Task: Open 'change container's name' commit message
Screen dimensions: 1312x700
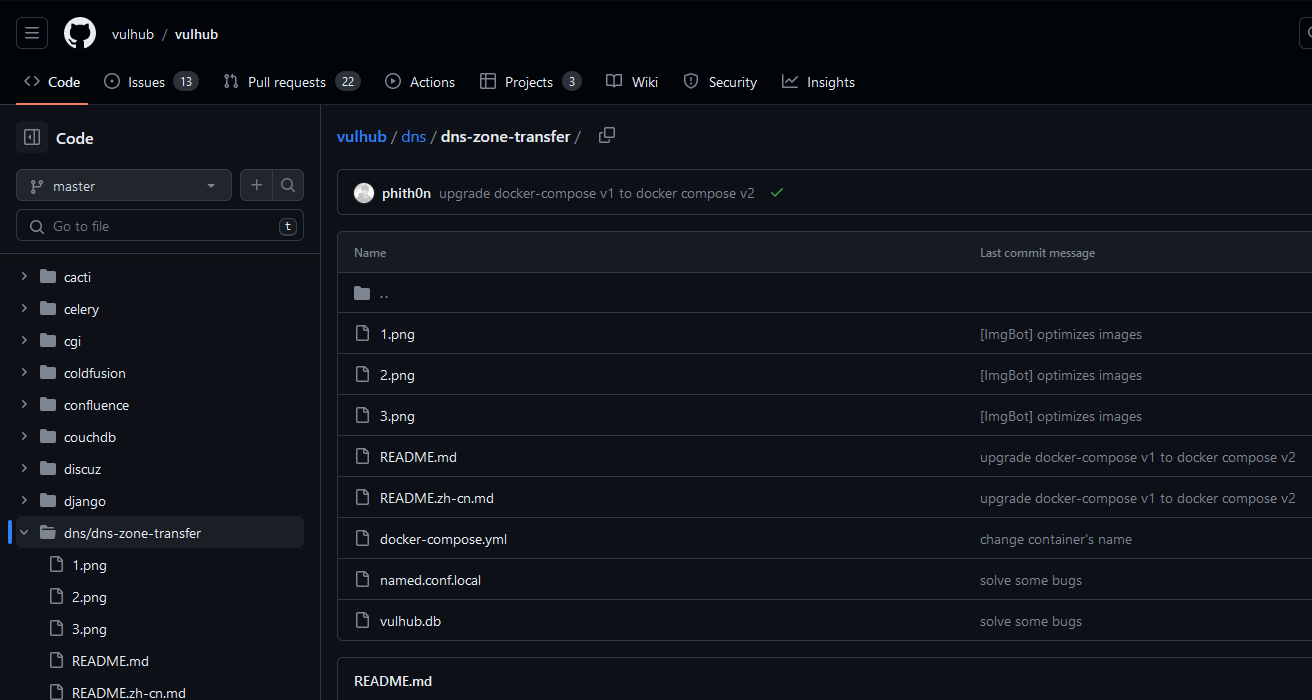Action: [x=1056, y=539]
